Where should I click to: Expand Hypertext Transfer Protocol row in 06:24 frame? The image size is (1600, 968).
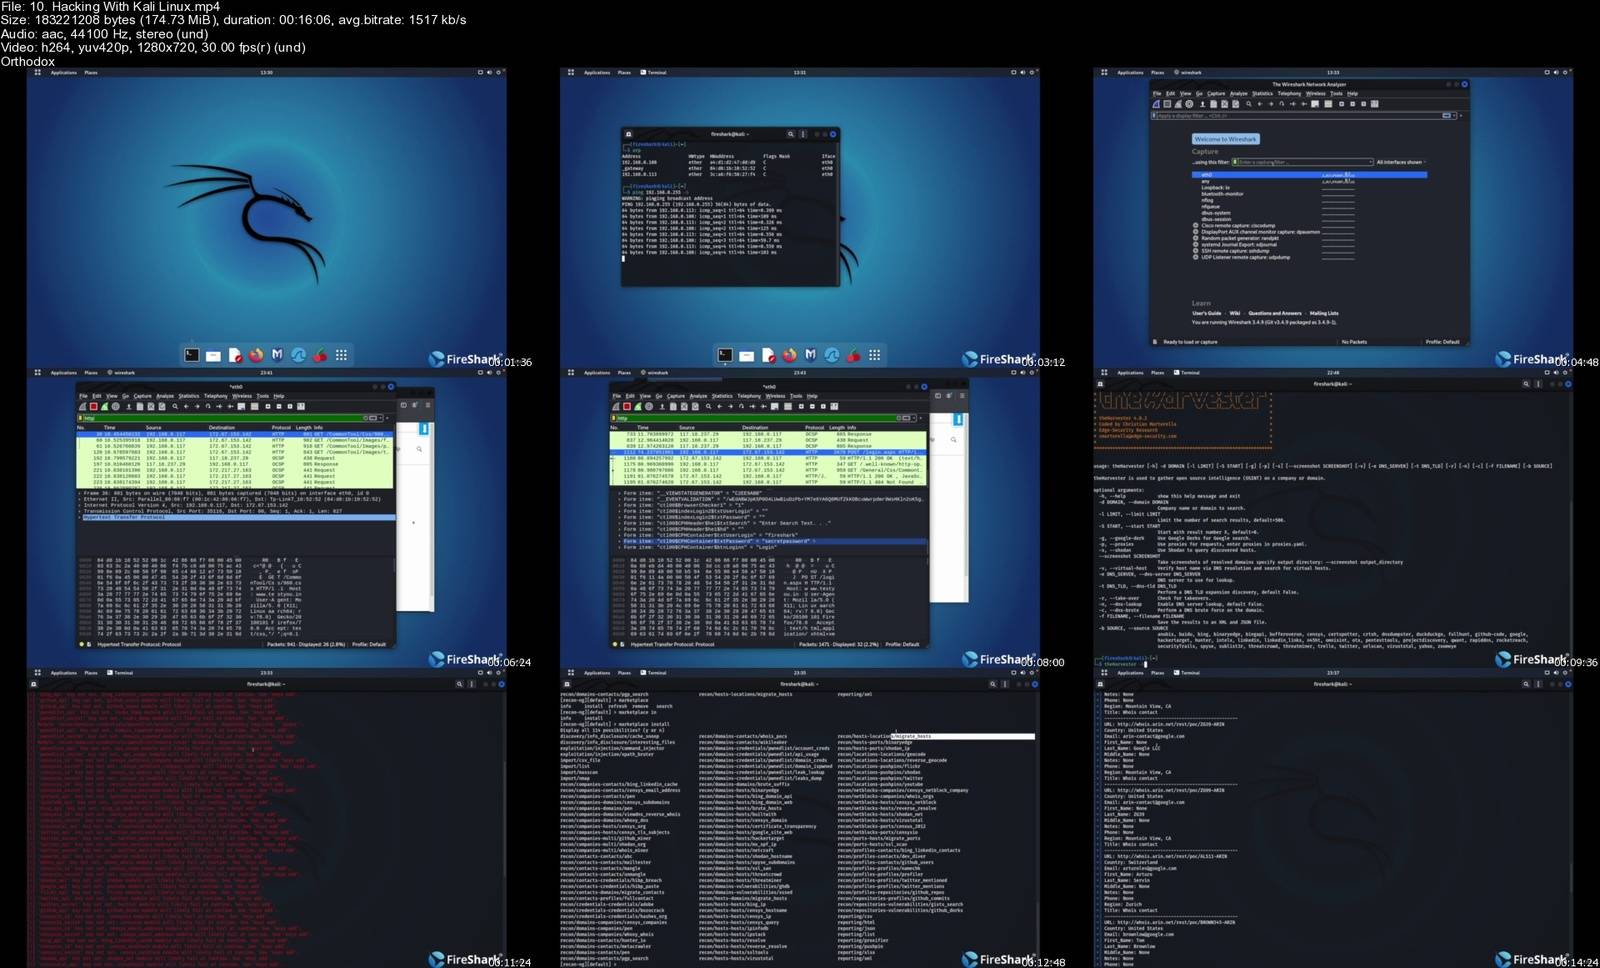point(81,517)
